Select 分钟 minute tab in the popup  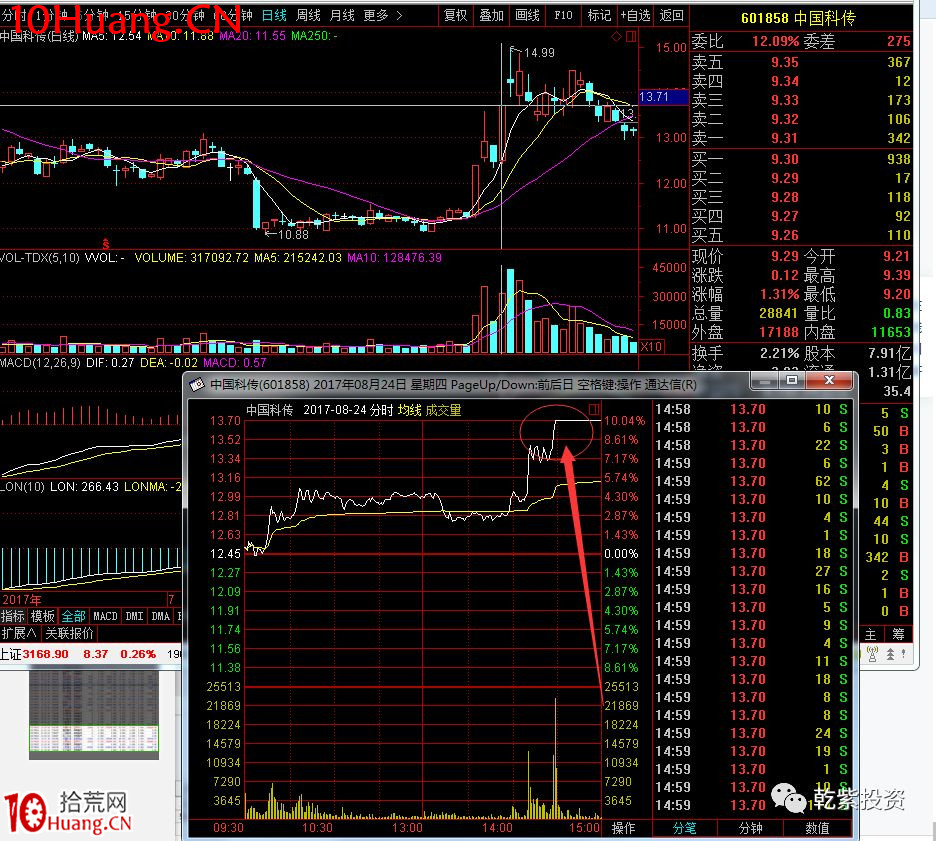coord(750,828)
